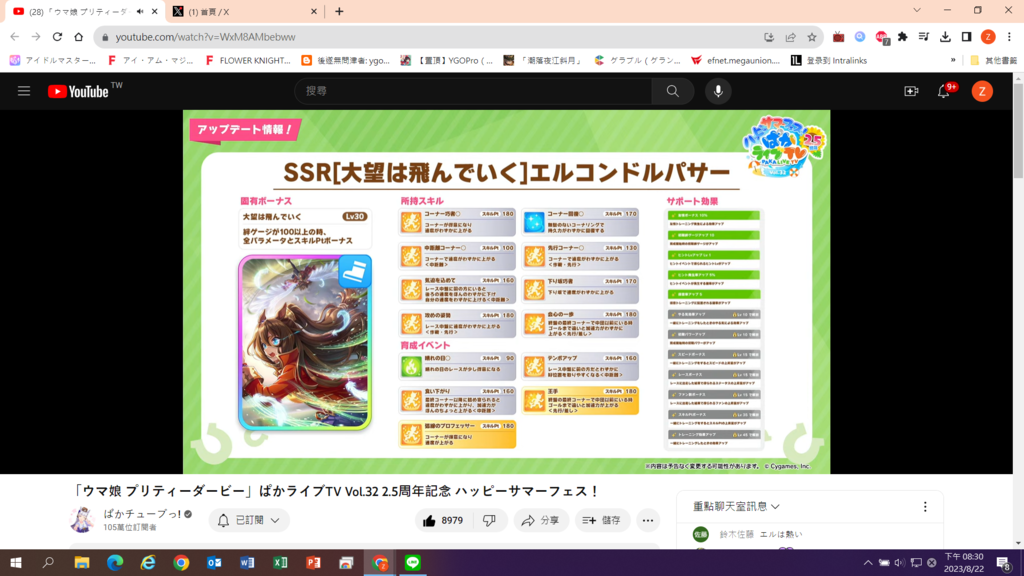
Task: Expand the subscribed notification dropdown
Action: tap(275, 520)
